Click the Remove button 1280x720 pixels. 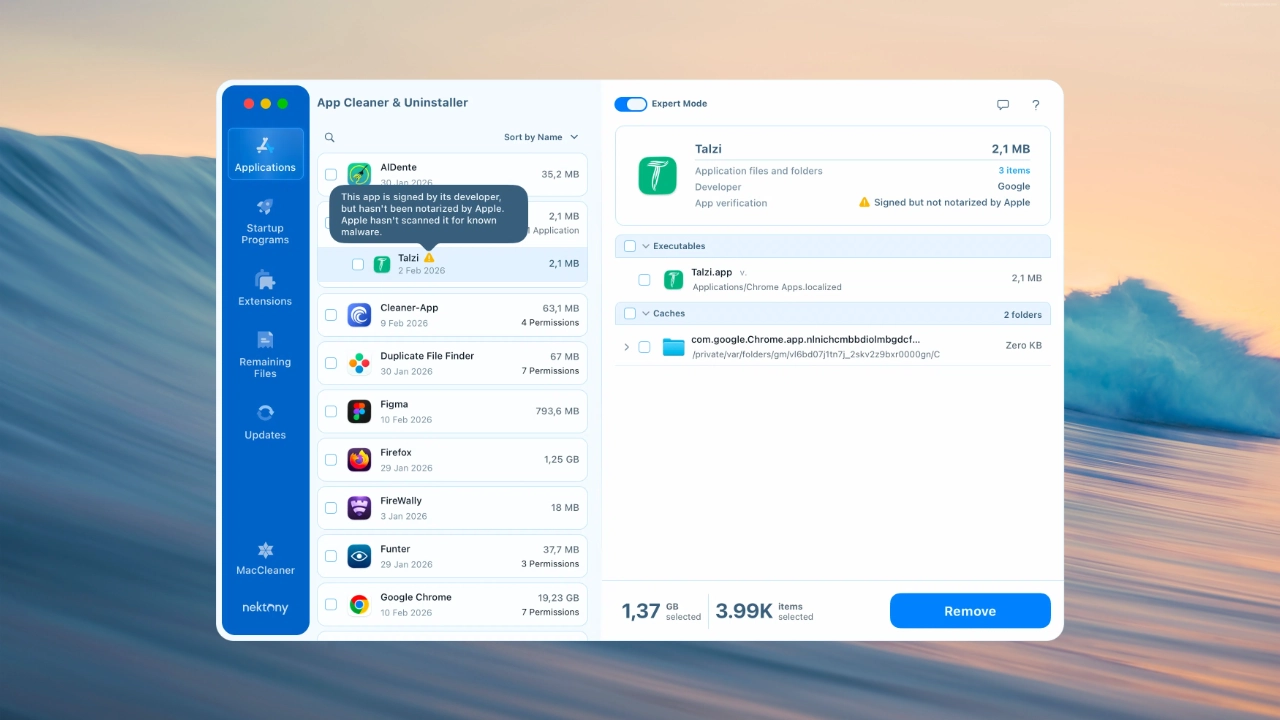[970, 611]
